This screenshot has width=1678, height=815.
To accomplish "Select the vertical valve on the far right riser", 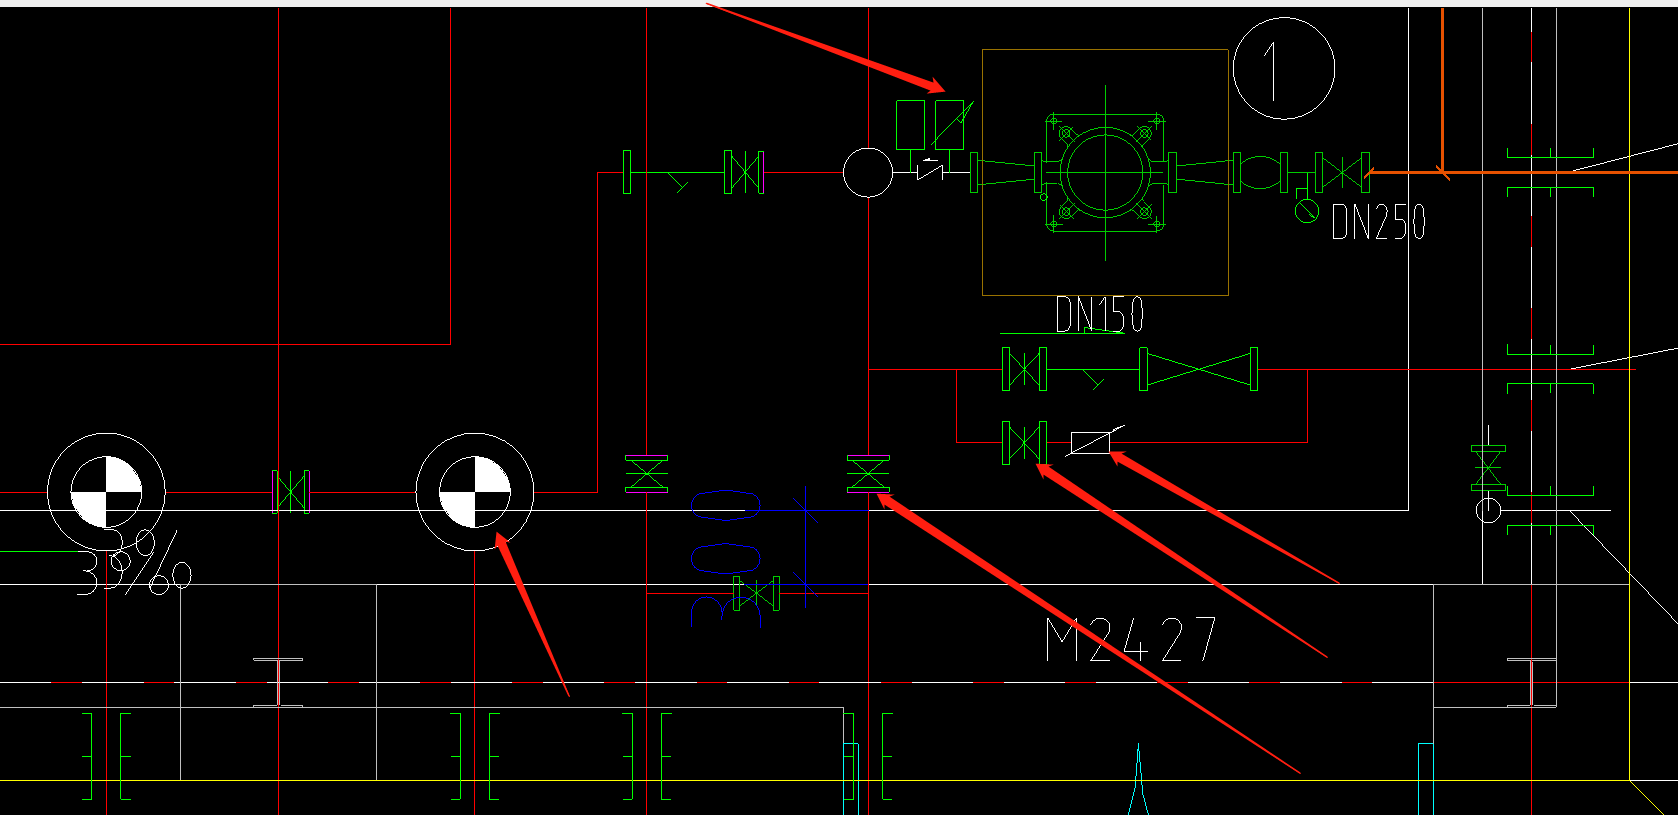I will 1488,468.
